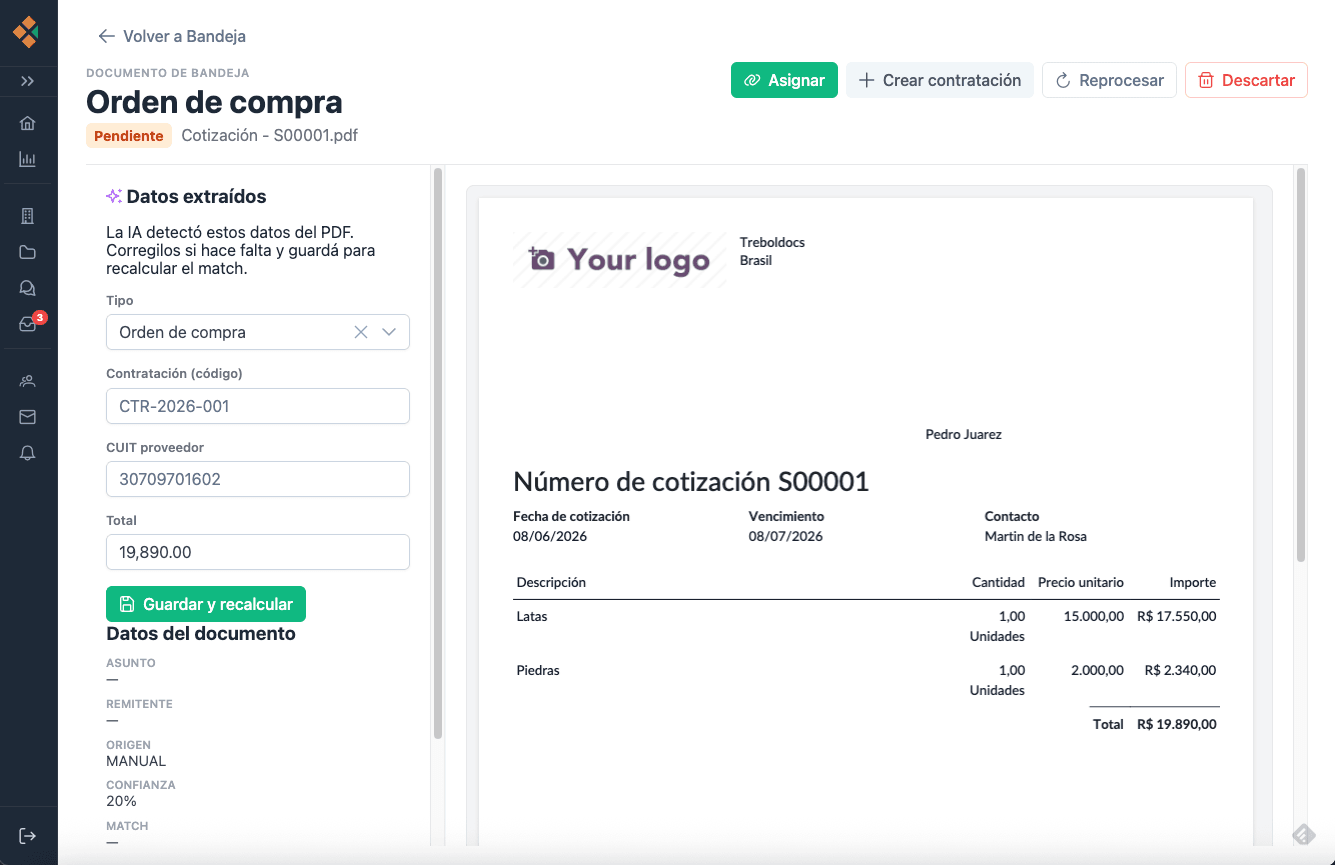Image resolution: width=1335 pixels, height=865 pixels.
Task: Click unit price 2.000,00
Action: click(1097, 670)
